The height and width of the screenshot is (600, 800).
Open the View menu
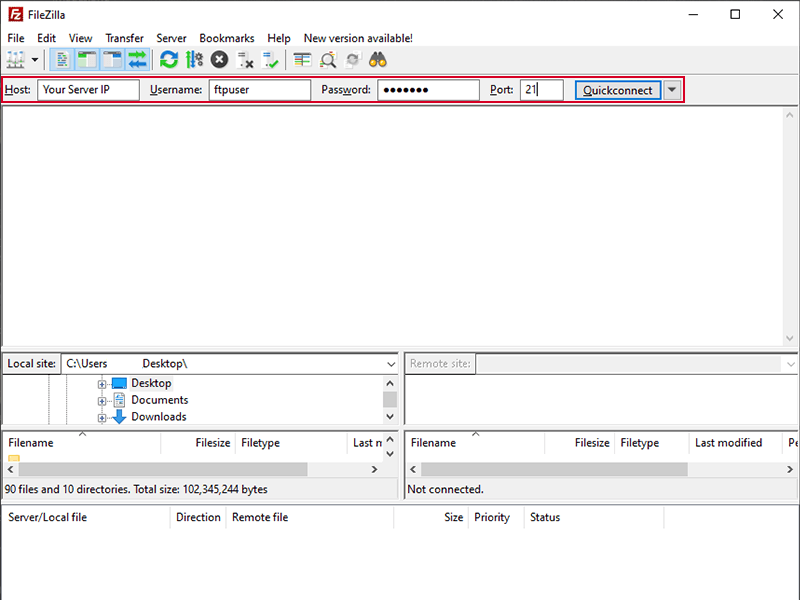pyautogui.click(x=81, y=38)
